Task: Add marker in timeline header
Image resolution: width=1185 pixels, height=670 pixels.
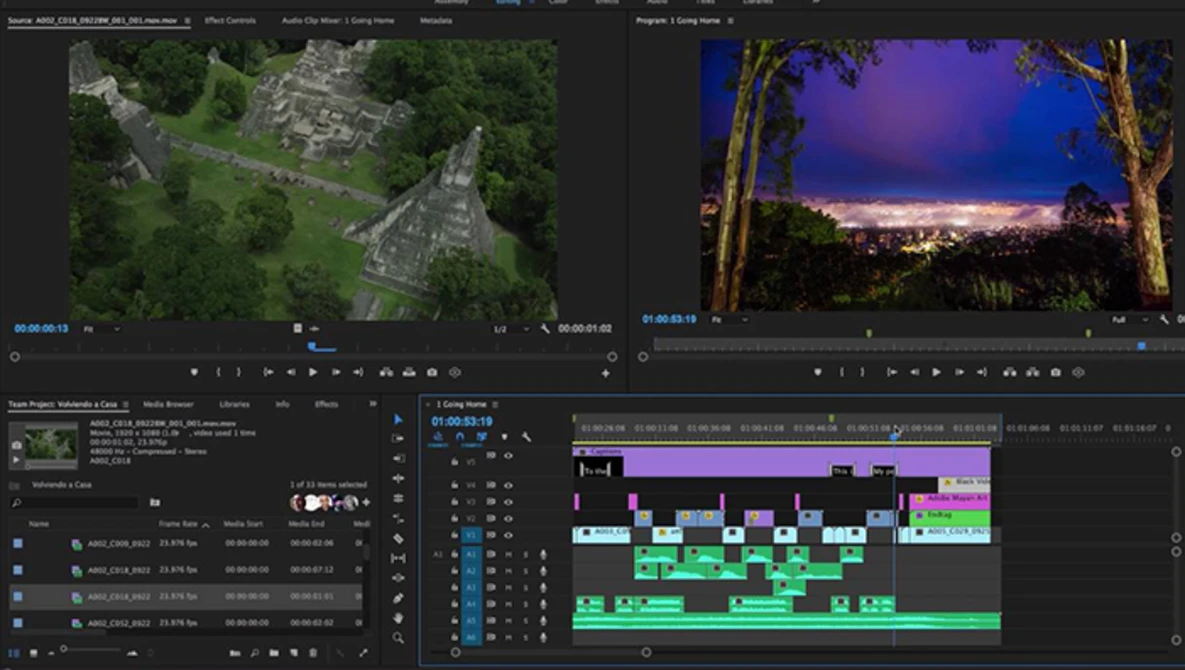Action: 504,437
